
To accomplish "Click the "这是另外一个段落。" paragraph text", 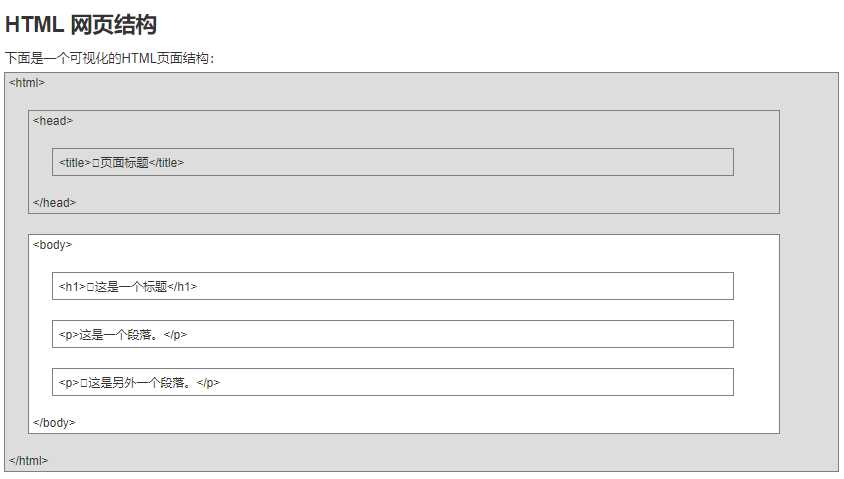I will click(x=141, y=383).
